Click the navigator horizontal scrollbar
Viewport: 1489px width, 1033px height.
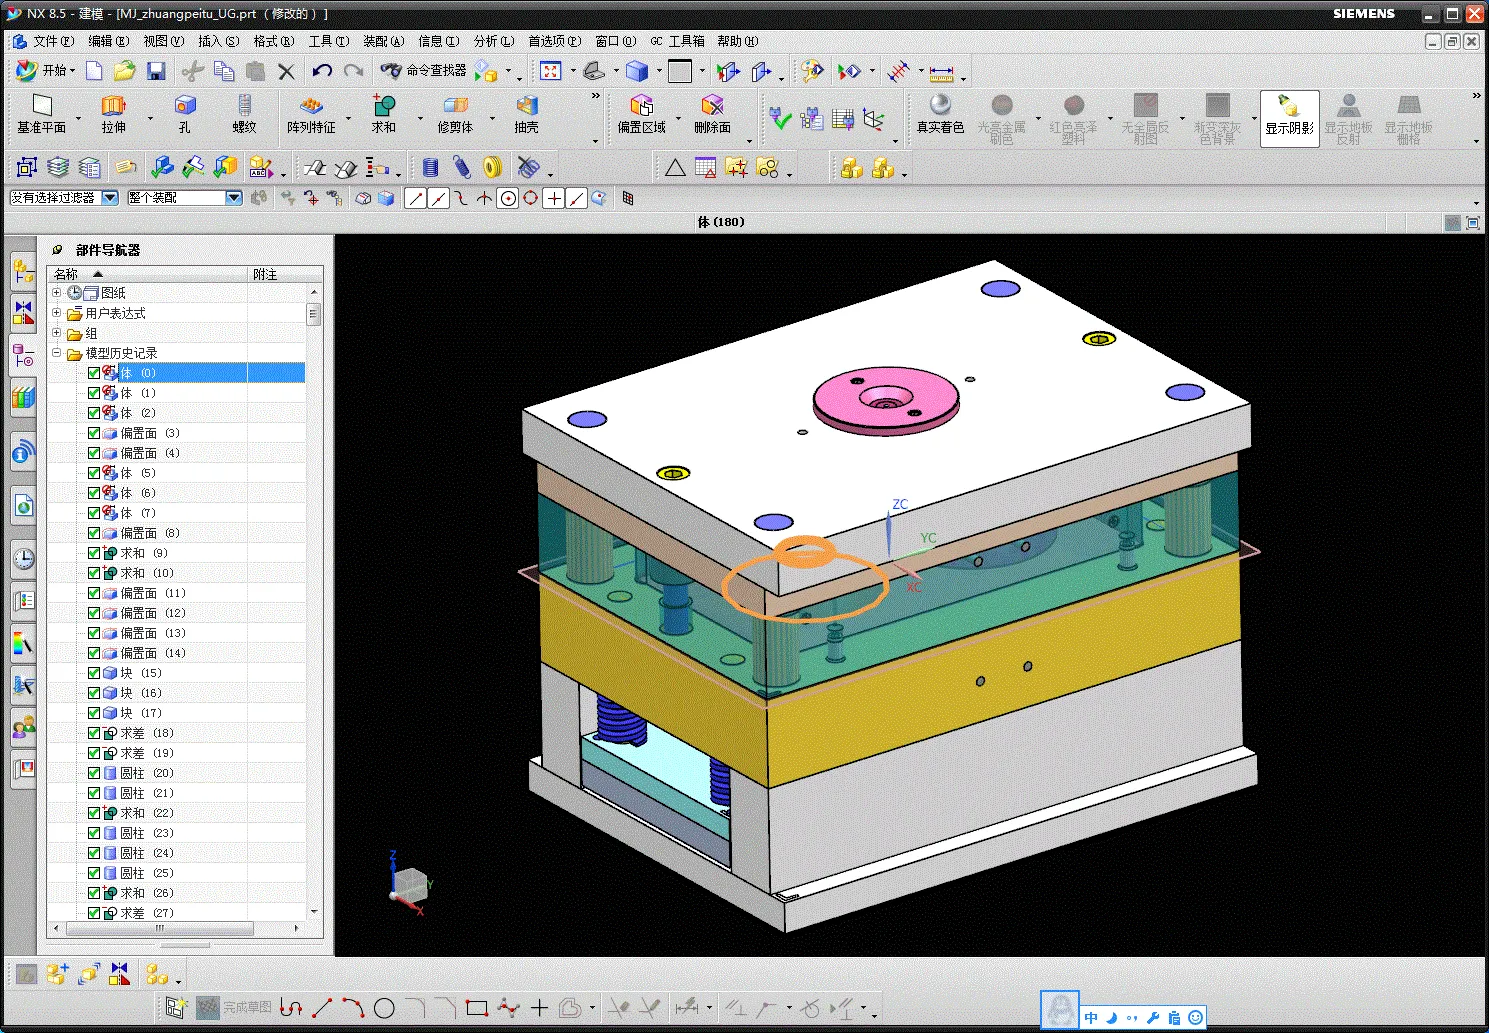coord(159,928)
